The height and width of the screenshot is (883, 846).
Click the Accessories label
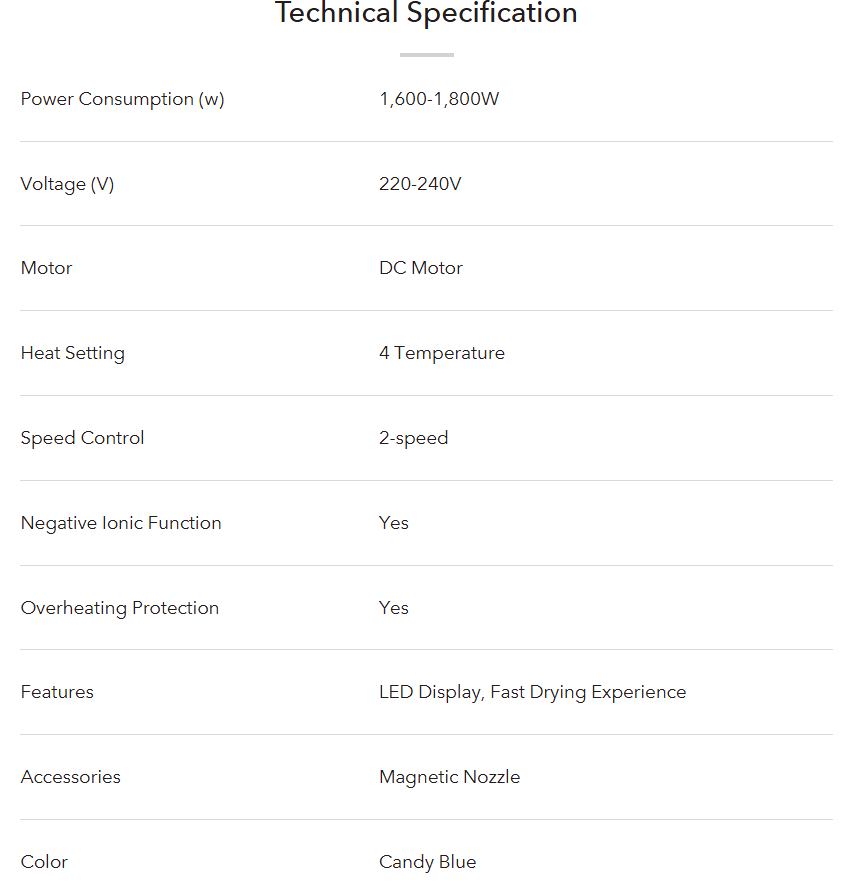coord(70,777)
